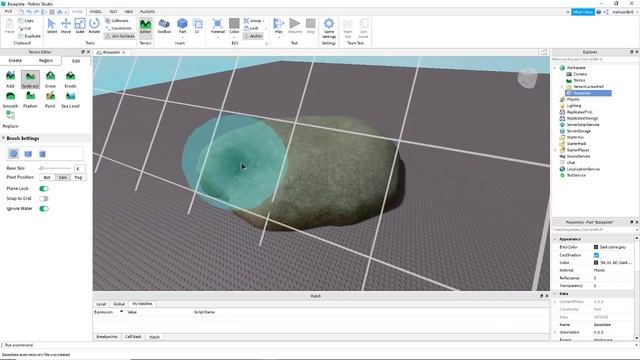Select the sphere brush shape
Screen dimensions: 640x360
pyautogui.click(x=14, y=154)
